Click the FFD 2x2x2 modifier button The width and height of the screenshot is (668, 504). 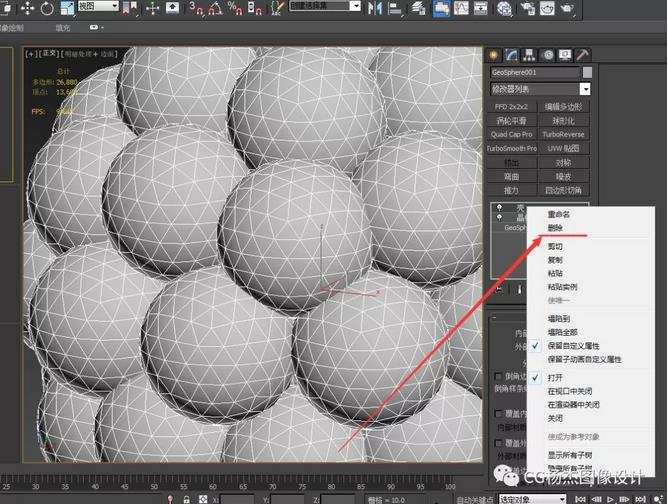pos(511,107)
